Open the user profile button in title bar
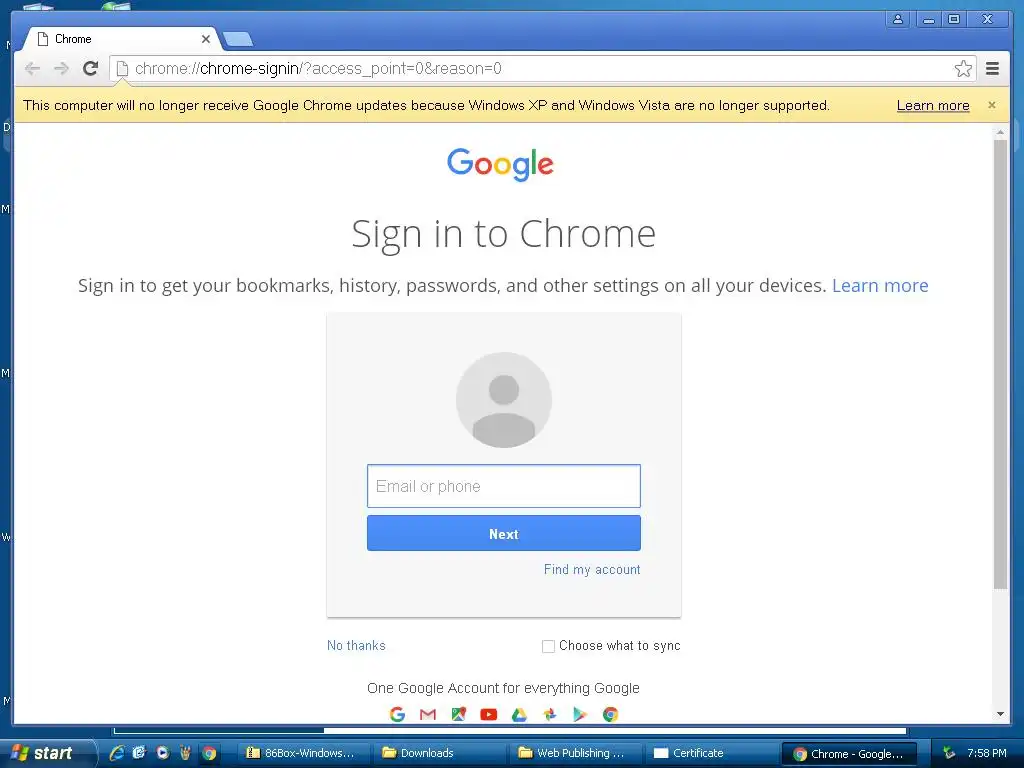 898,19
